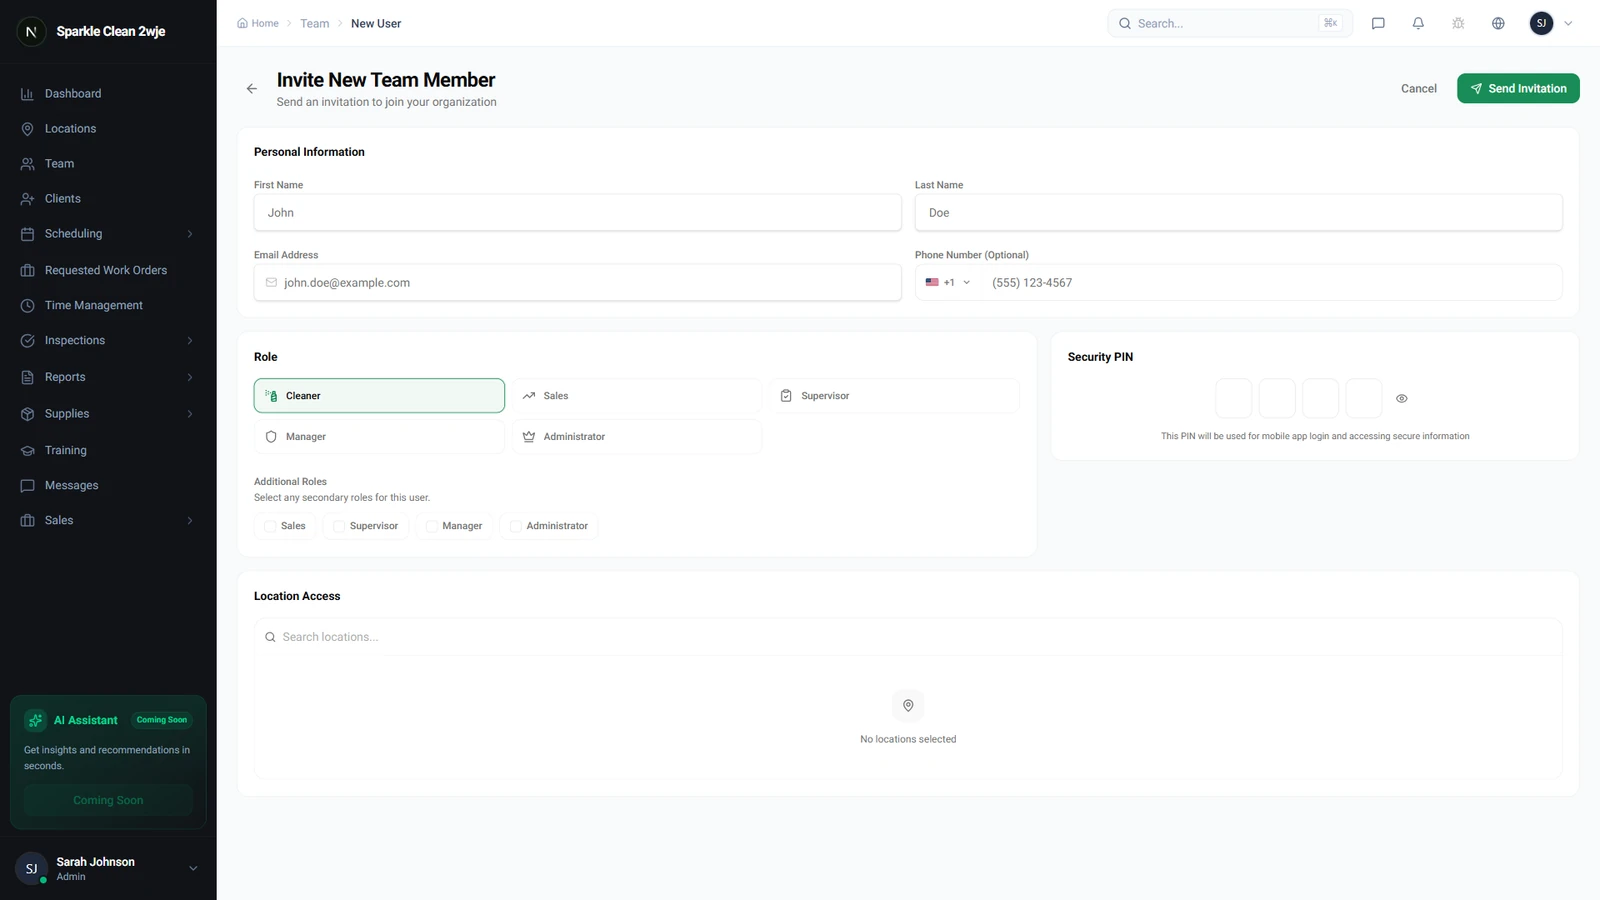Click the Sales briefcase icon in sidebar

27,521
